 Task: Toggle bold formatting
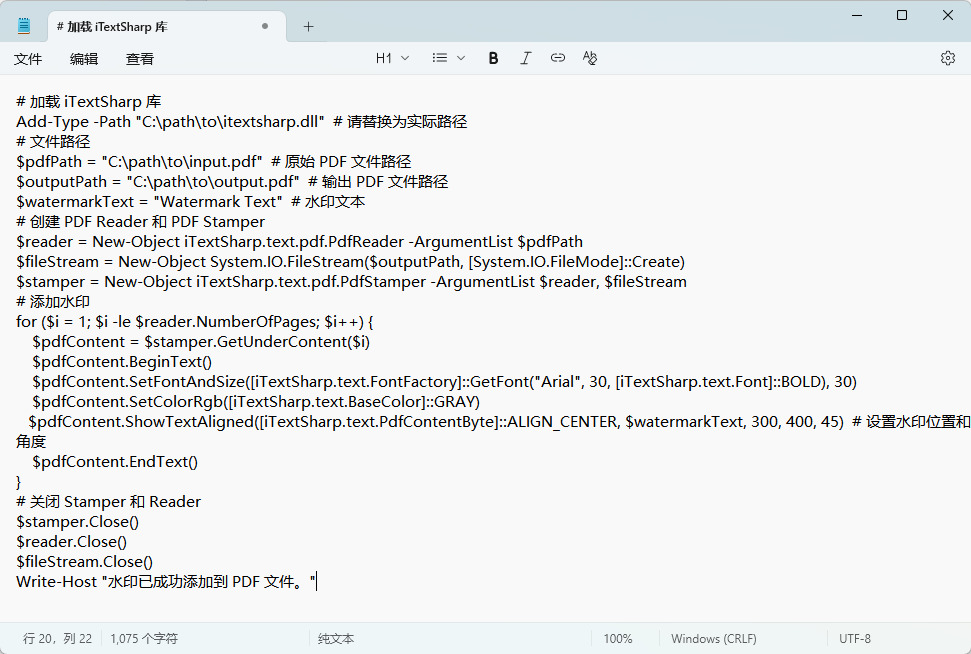[x=493, y=58]
